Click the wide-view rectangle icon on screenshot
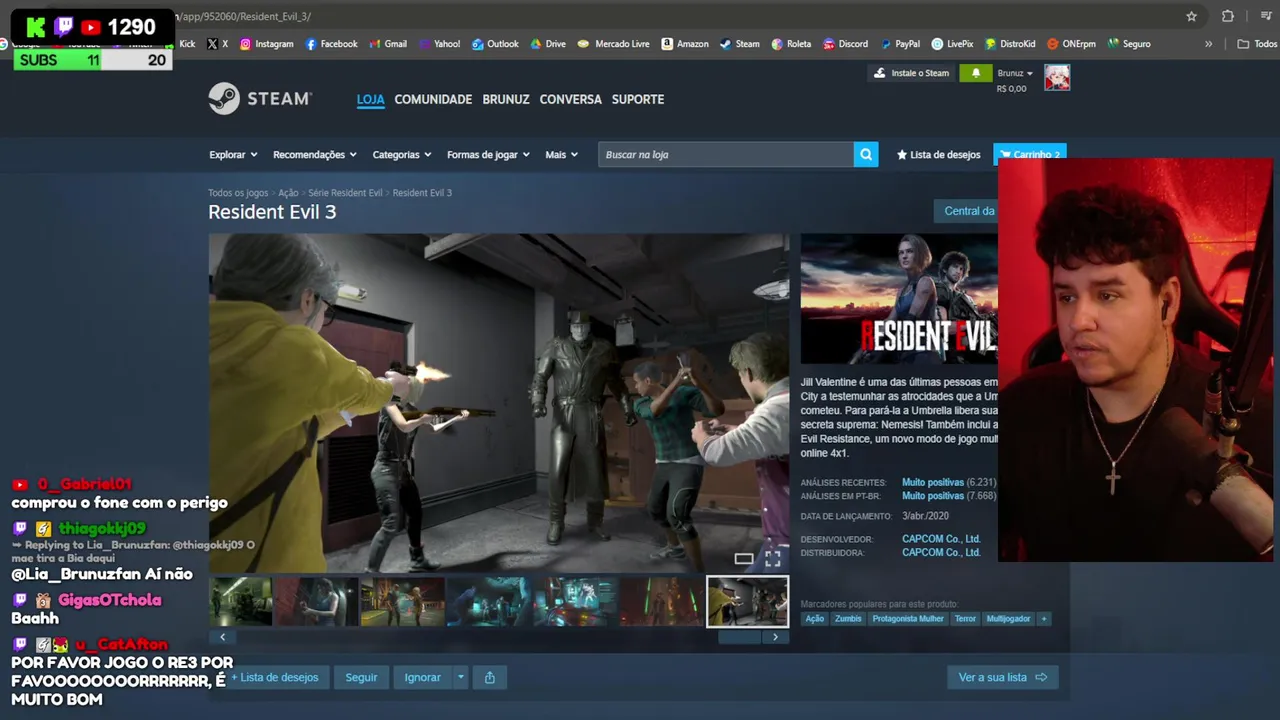This screenshot has width=1280, height=720. pos(743,559)
